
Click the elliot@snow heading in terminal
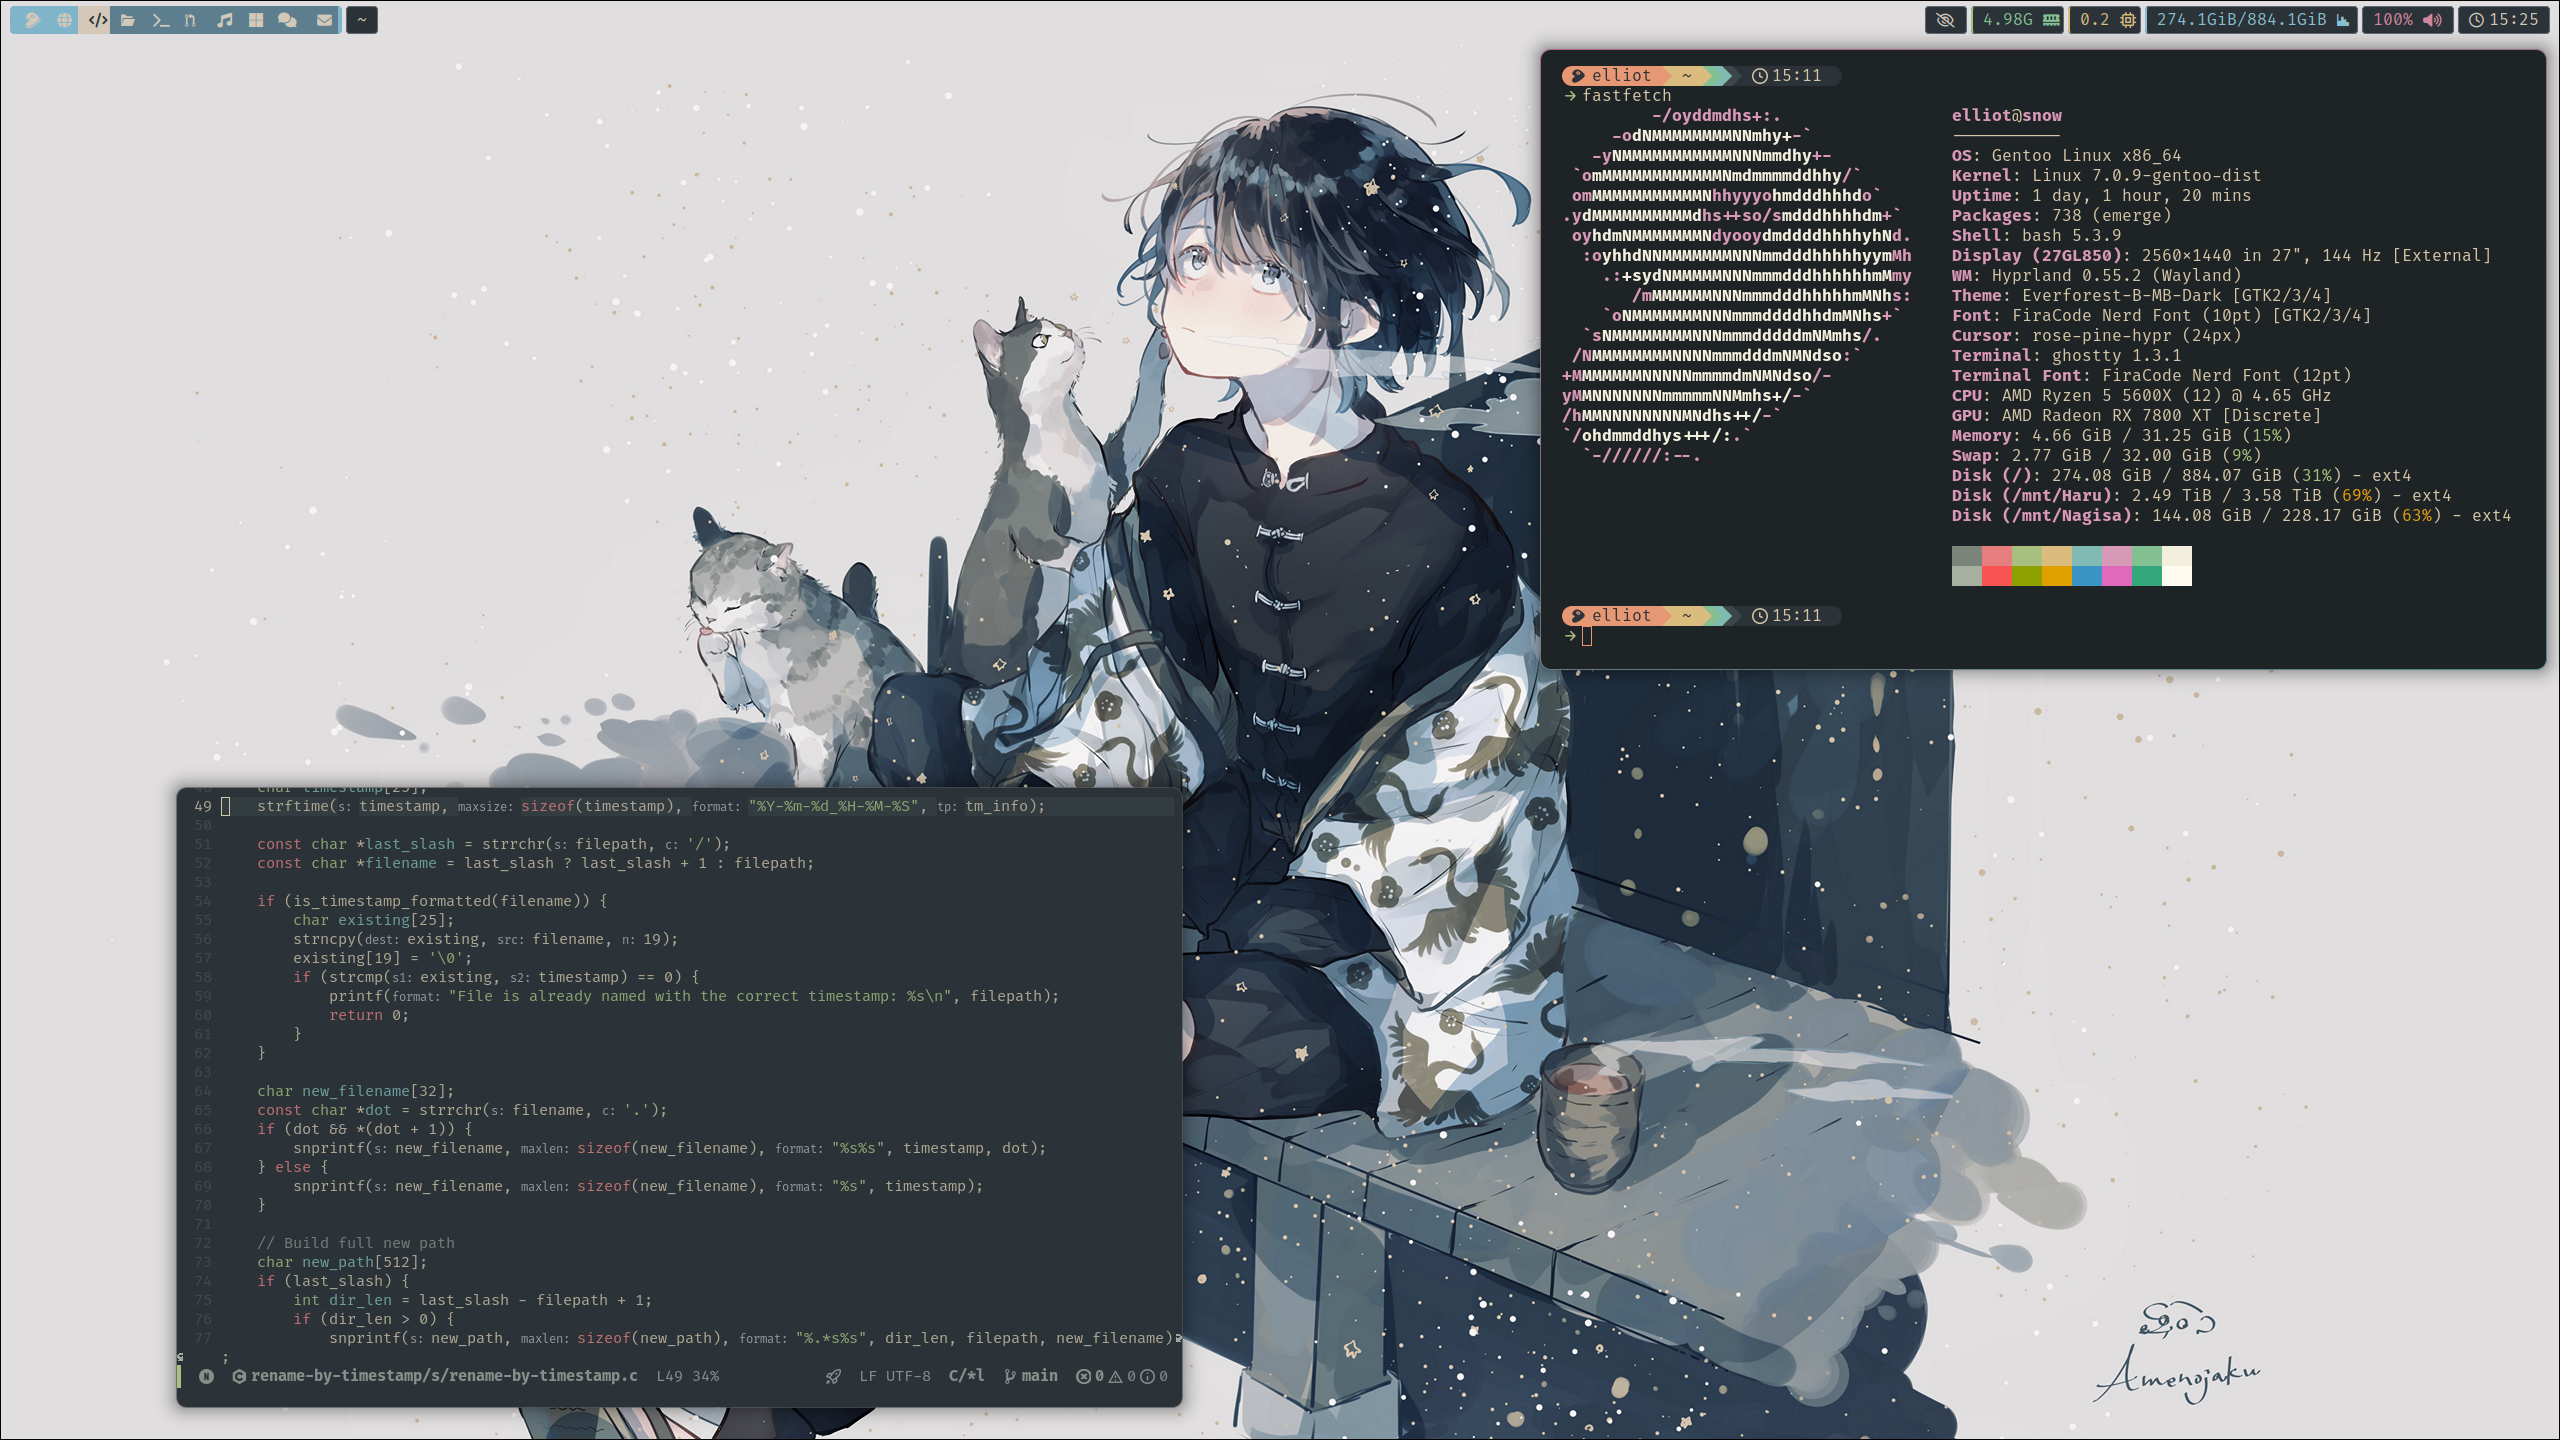[x=2007, y=115]
